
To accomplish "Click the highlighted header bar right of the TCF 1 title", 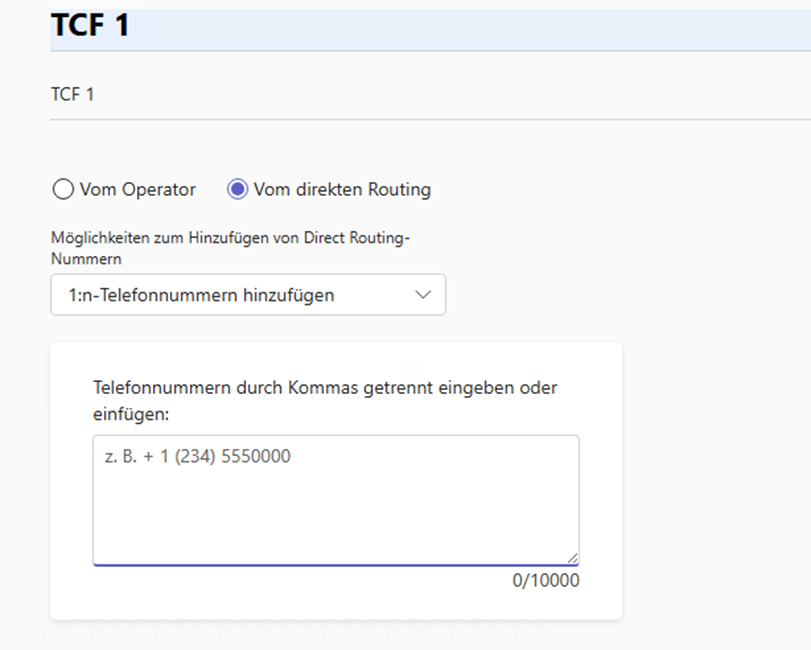I will [465, 28].
